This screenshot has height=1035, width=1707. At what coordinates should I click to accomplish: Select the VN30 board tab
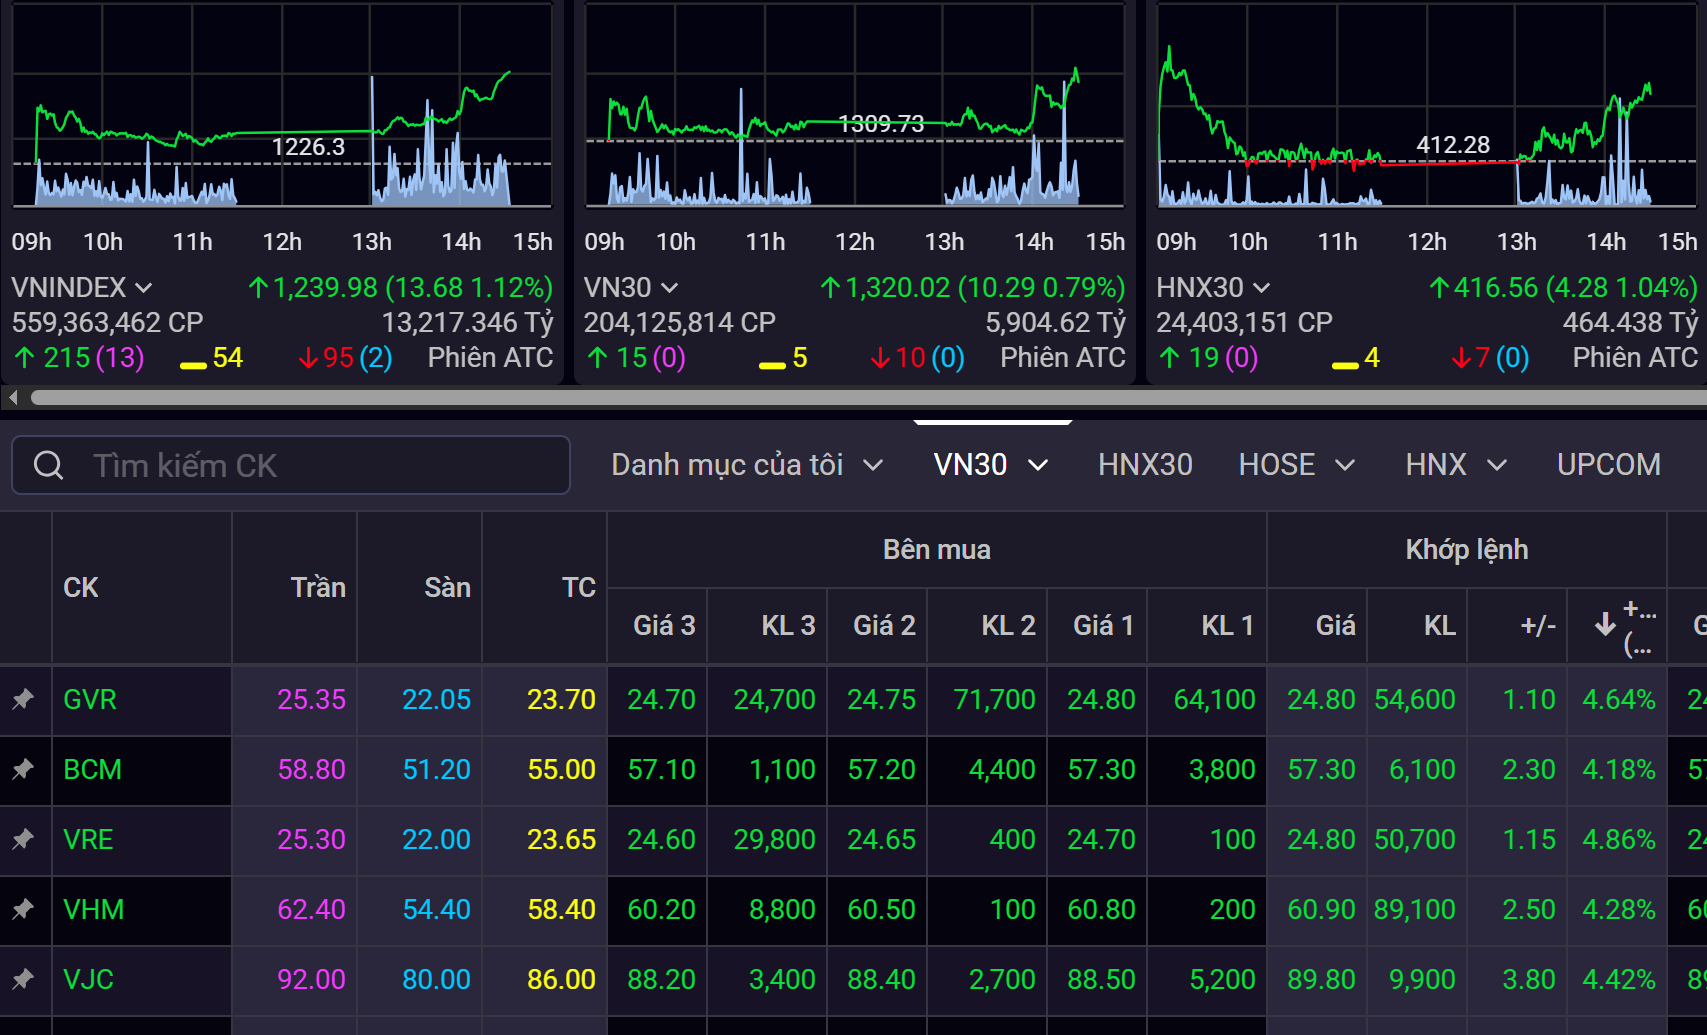point(970,465)
